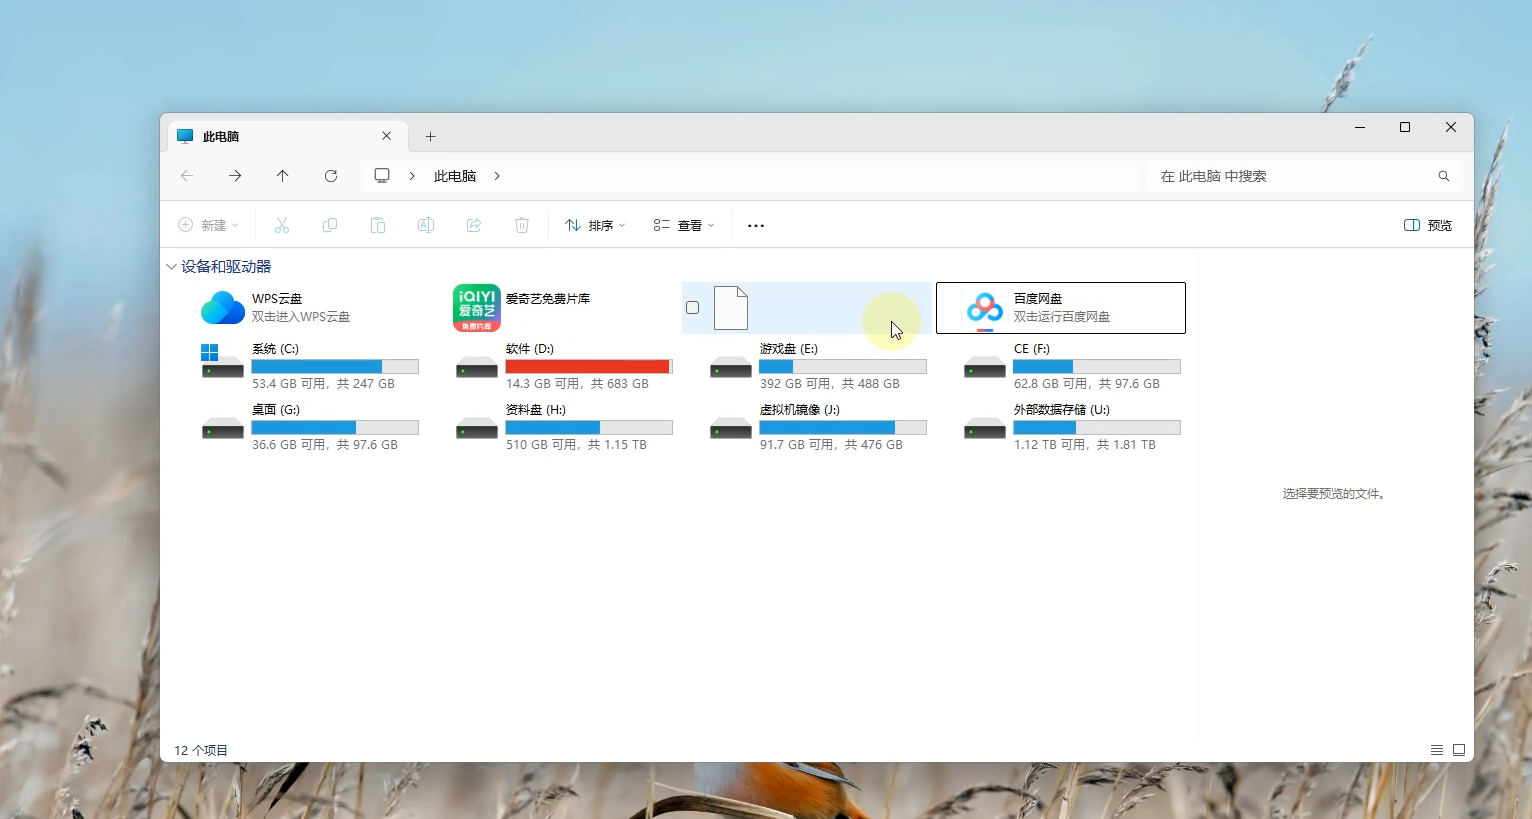Open WPS云盘 cloud drive icon
The width and height of the screenshot is (1532, 819).
(x=222, y=308)
